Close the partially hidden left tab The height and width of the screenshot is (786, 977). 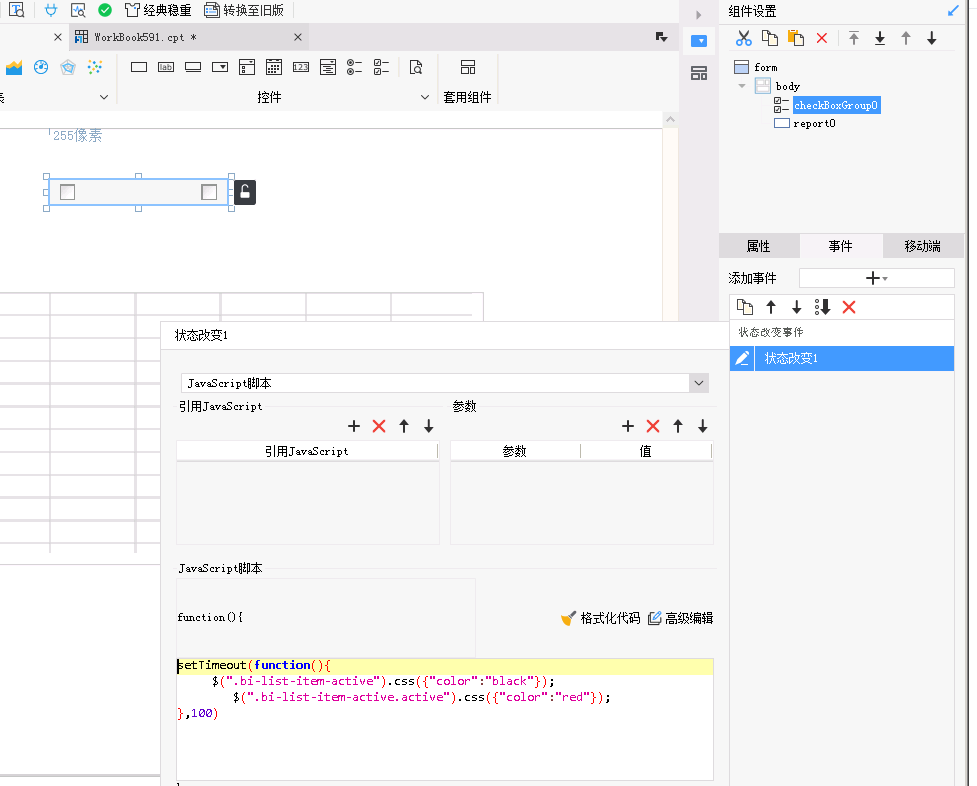click(58, 37)
